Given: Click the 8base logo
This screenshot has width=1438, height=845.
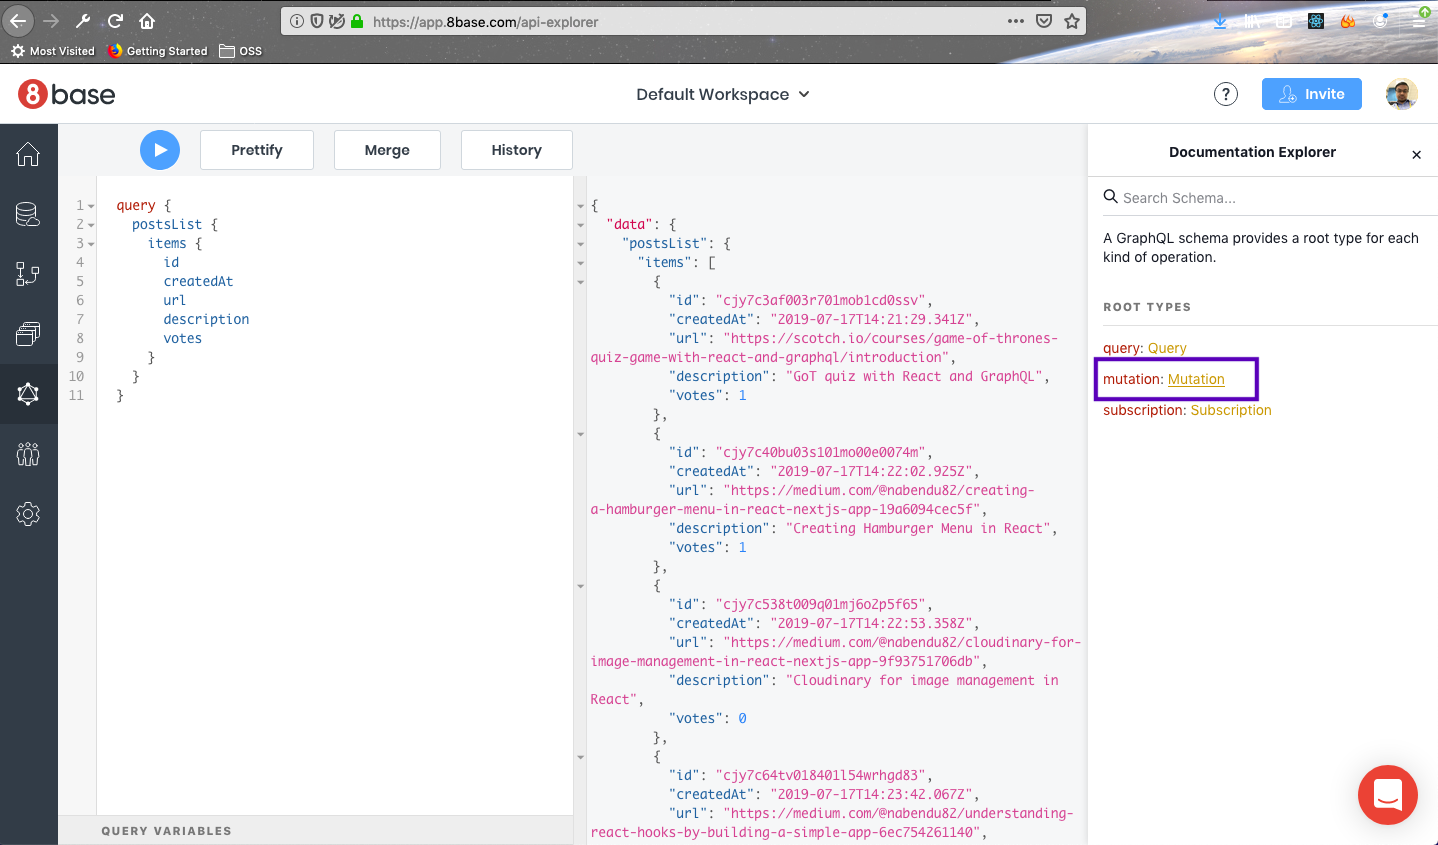Looking at the screenshot, I should (67, 94).
